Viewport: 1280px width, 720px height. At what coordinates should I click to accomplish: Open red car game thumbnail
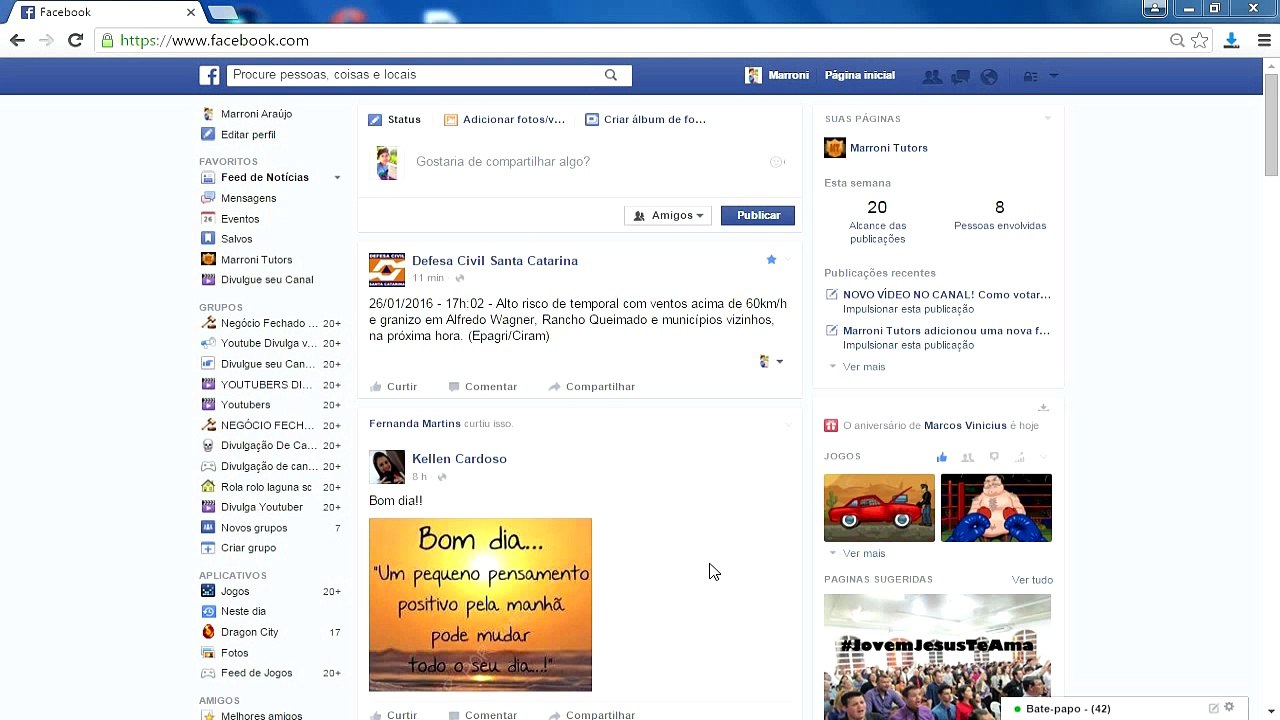tap(879, 508)
